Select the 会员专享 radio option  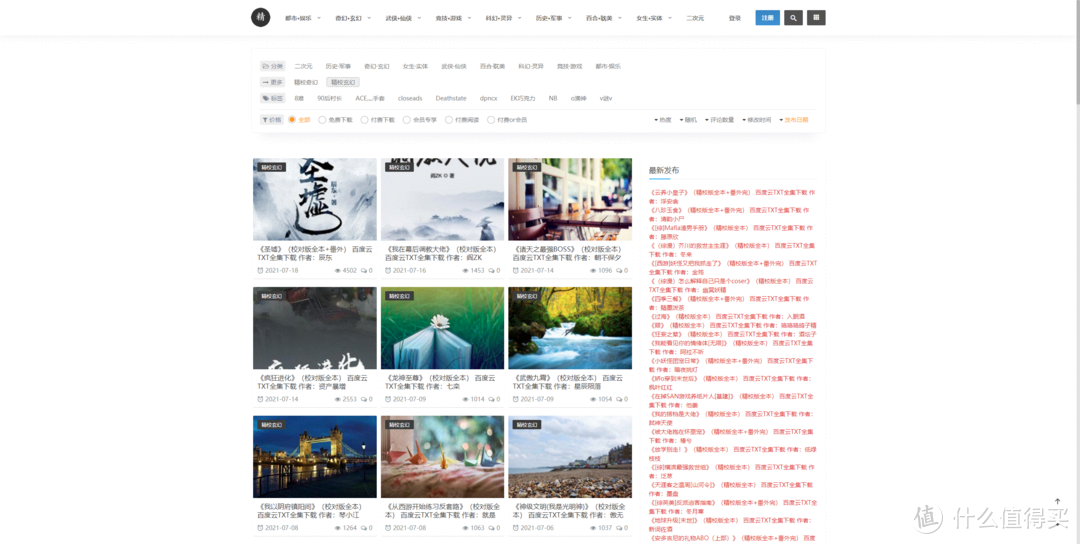pos(406,120)
